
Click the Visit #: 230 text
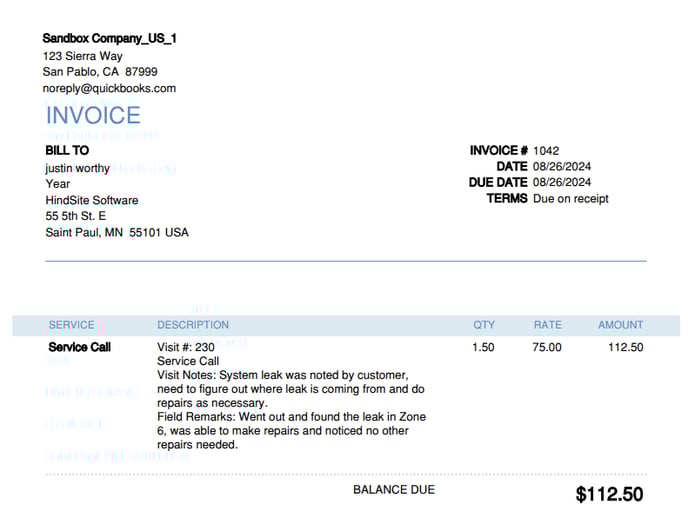(186, 348)
